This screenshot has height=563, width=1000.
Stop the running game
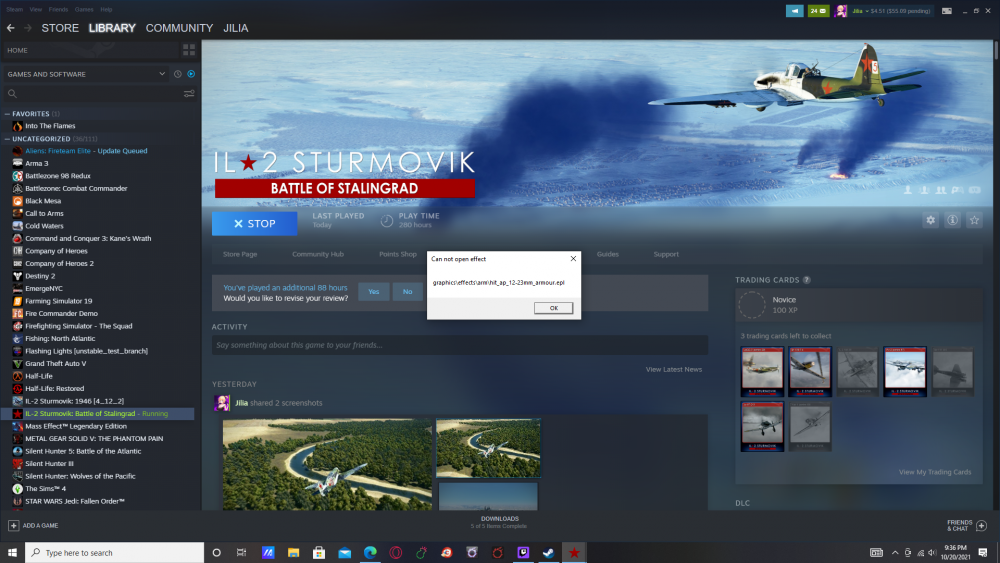(x=254, y=224)
